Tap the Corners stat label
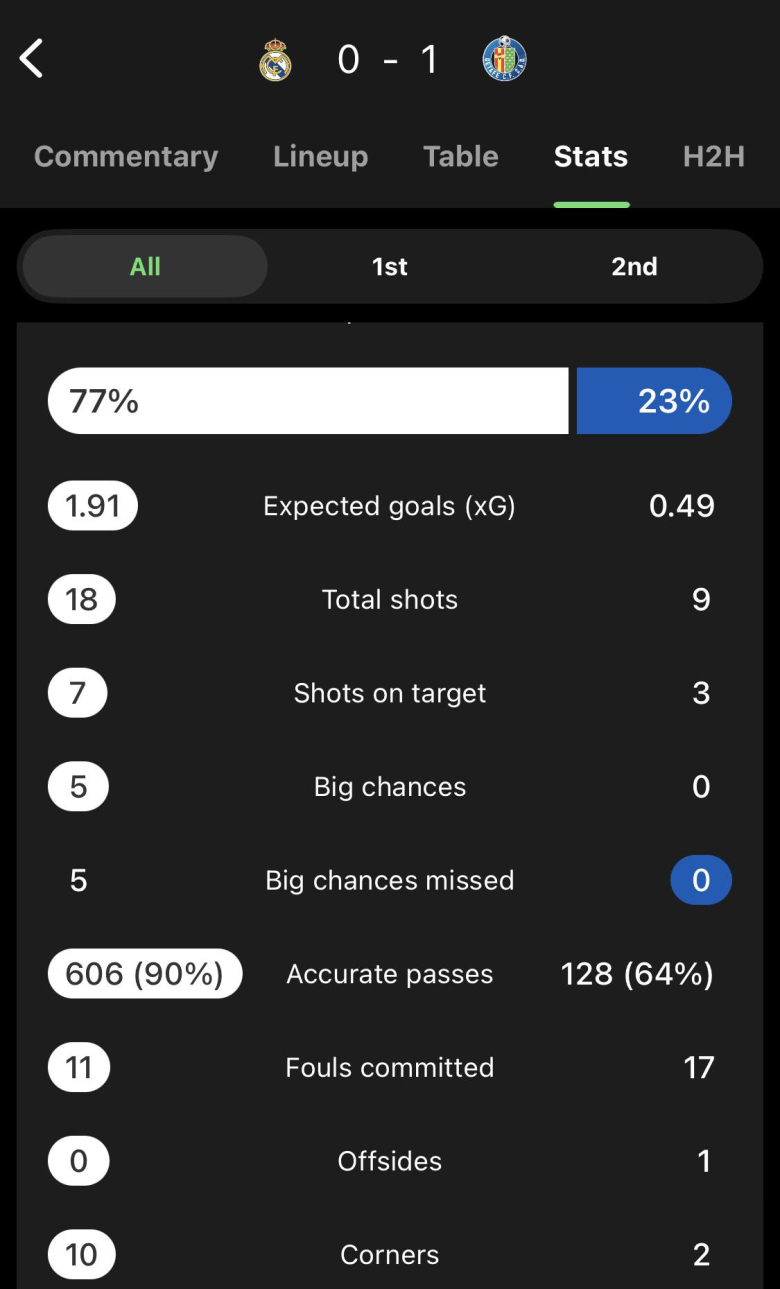 coord(389,1255)
